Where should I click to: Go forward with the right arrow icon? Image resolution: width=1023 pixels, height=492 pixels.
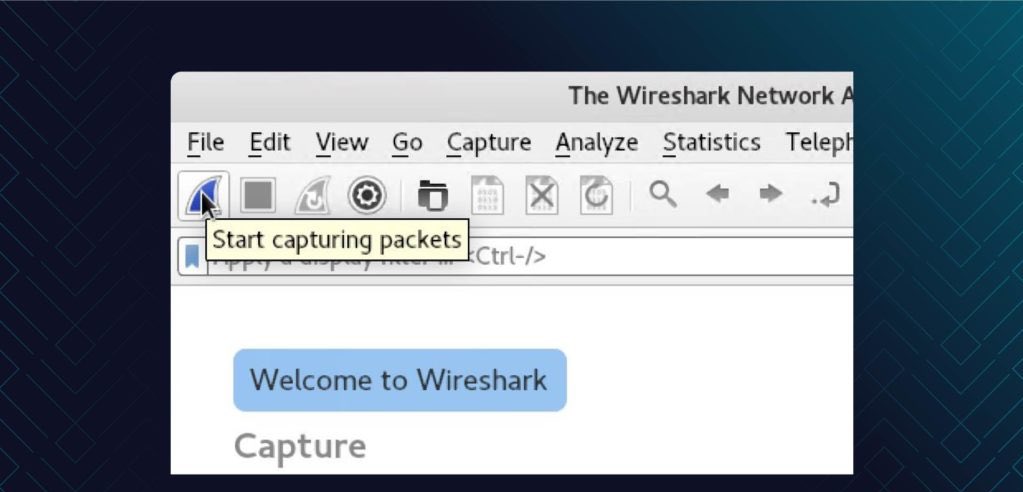coord(771,194)
